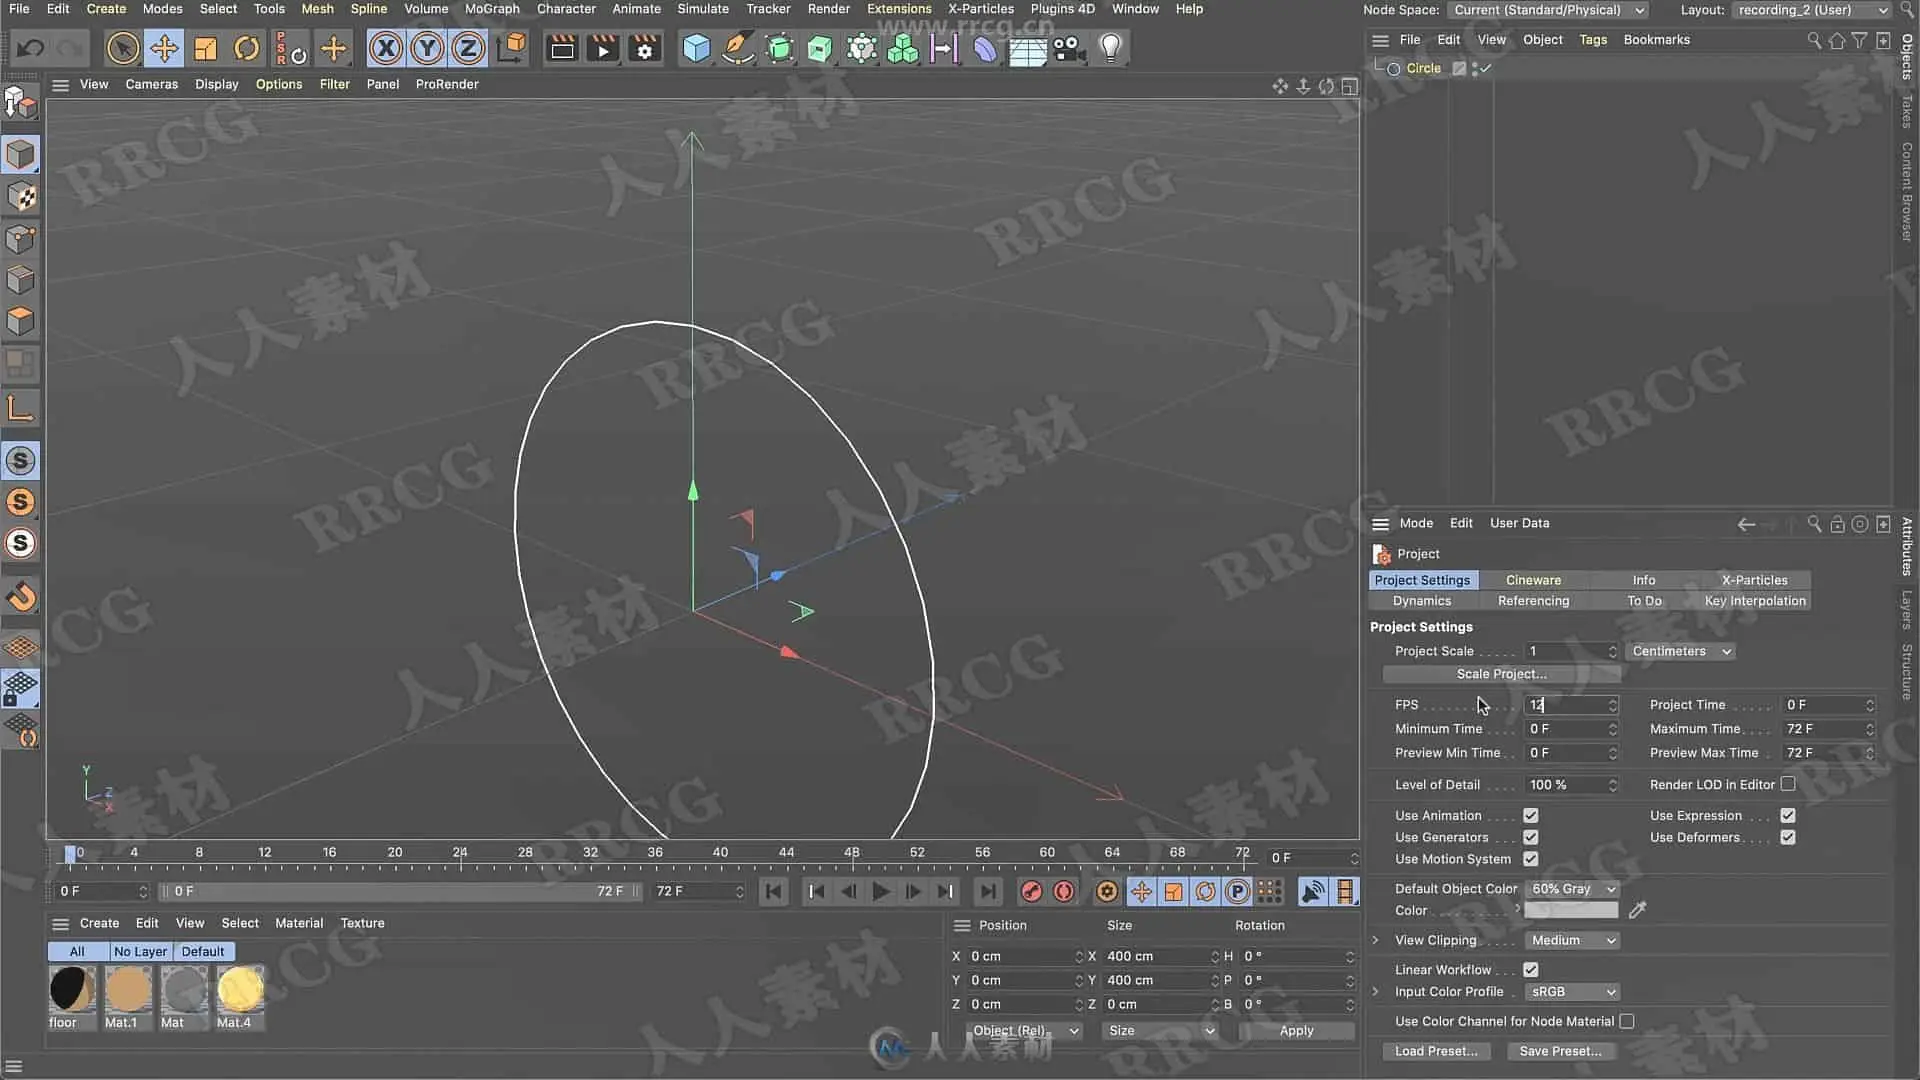This screenshot has width=1920, height=1080.
Task: Open the Default Object Color dropdown
Action: point(1572,888)
